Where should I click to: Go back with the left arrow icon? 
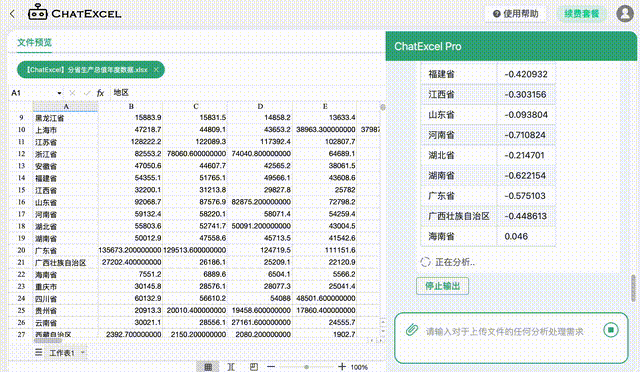[12, 14]
